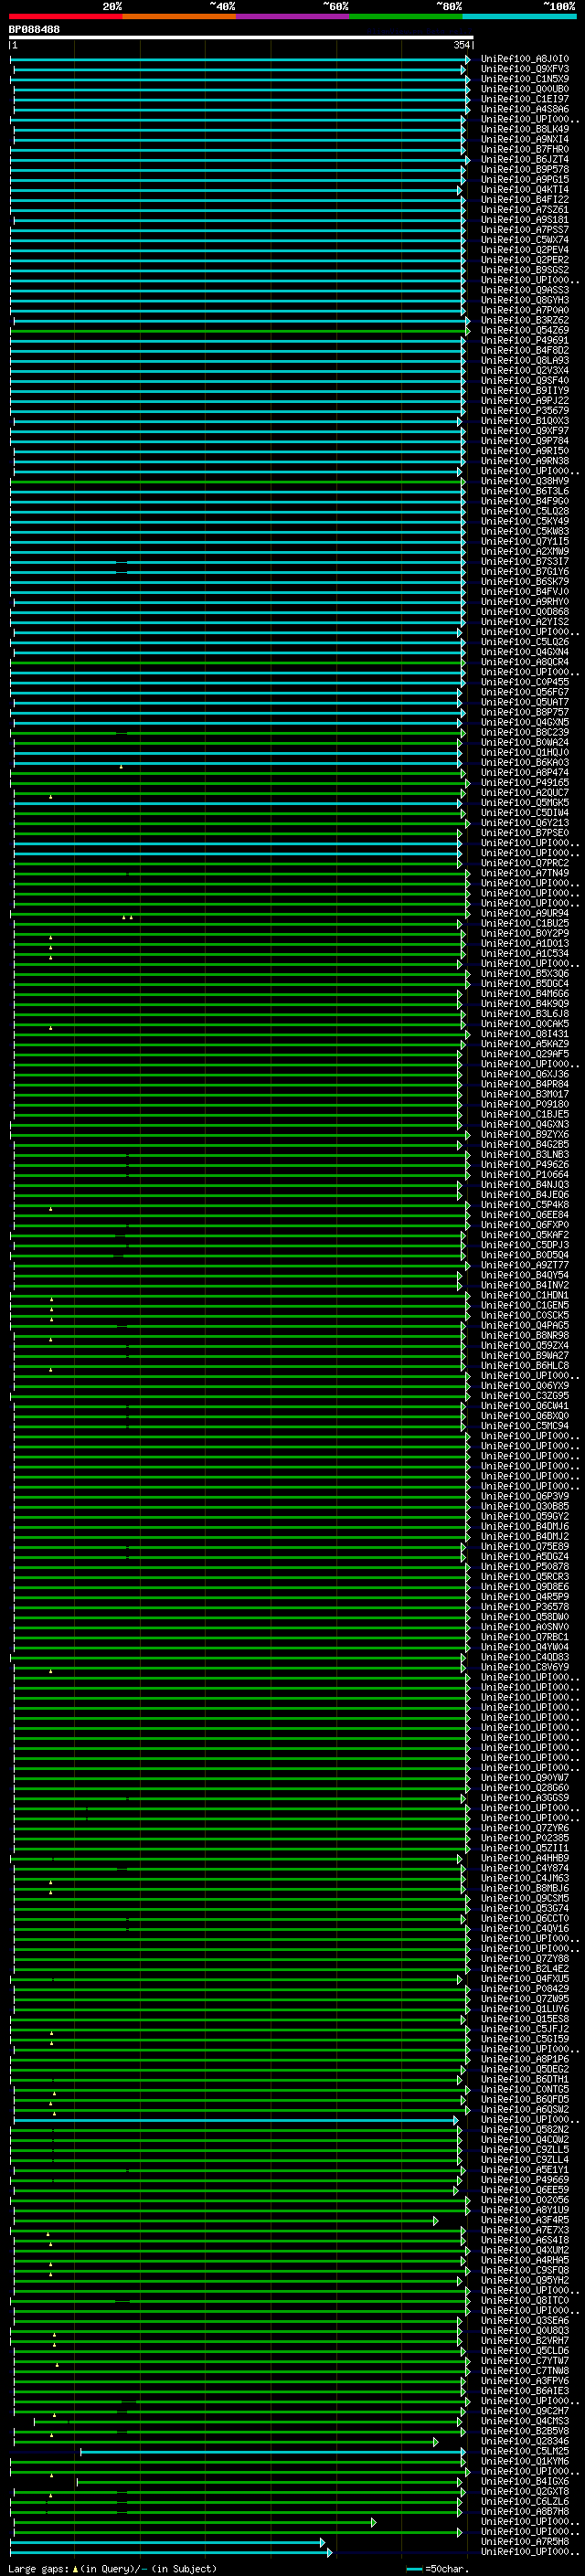Select label UniRef100_Q6EE84

click(x=525, y=1215)
